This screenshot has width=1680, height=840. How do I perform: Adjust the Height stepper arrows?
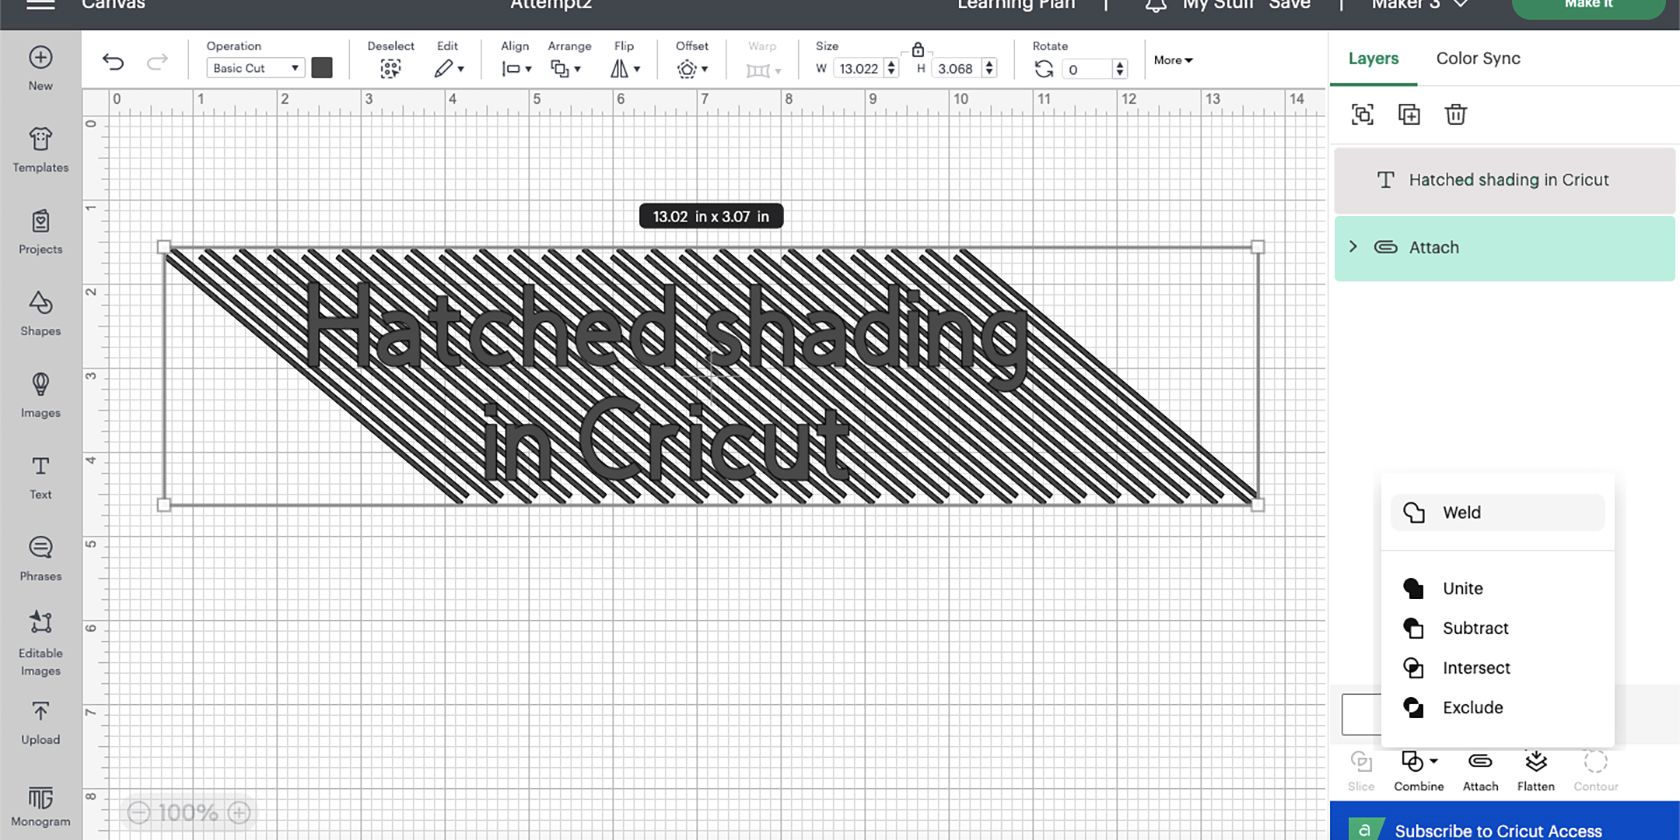pos(989,68)
